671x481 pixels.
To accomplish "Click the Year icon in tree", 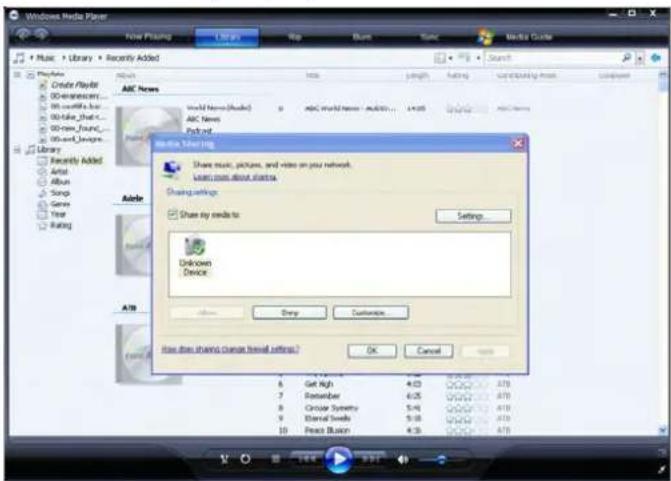I will coord(42,214).
